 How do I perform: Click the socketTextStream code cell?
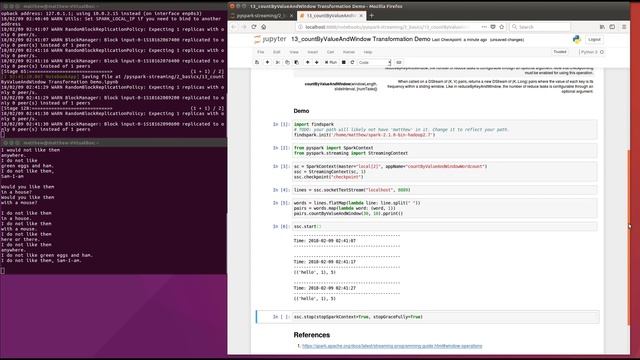click(444, 190)
